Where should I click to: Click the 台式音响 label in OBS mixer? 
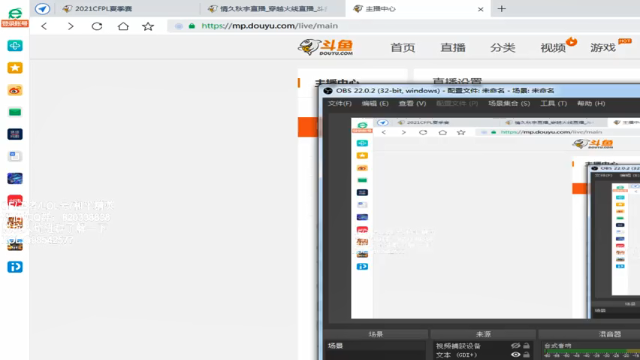coord(558,346)
